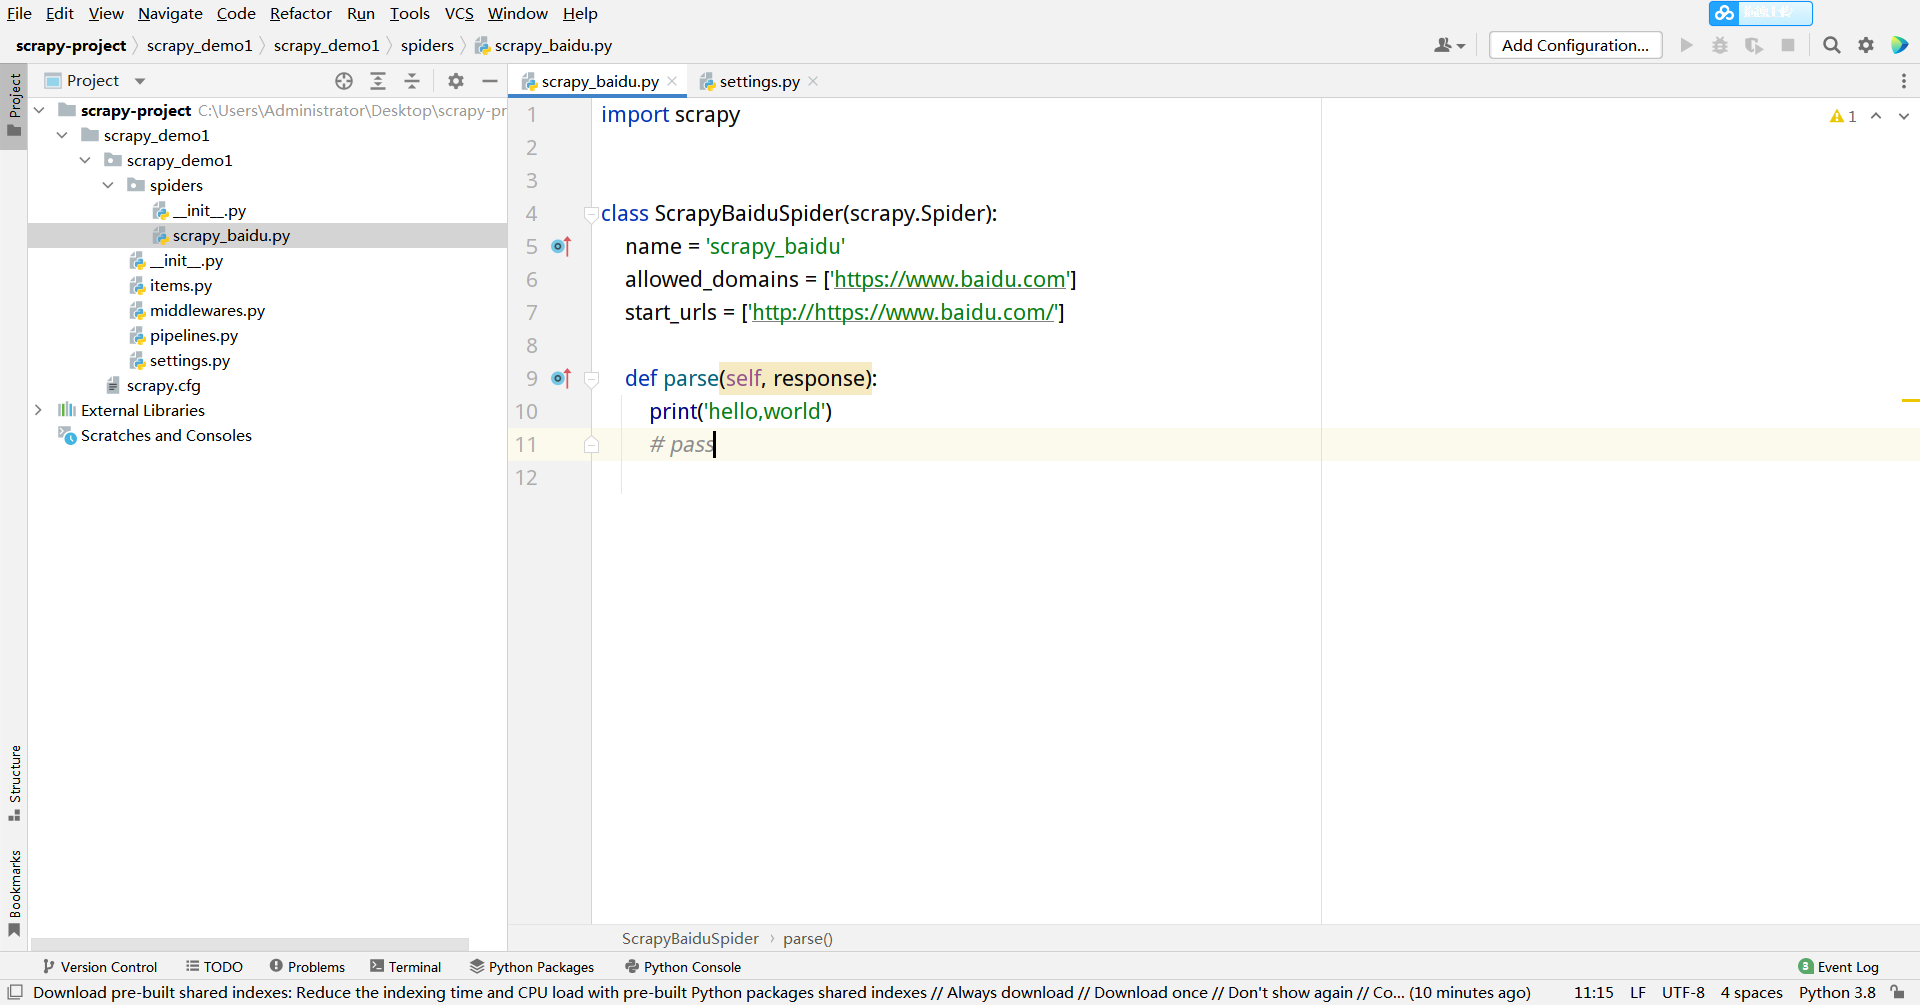Screen dimensions: 1920x1005
Task: Open the Navigate menu
Action: (170, 13)
